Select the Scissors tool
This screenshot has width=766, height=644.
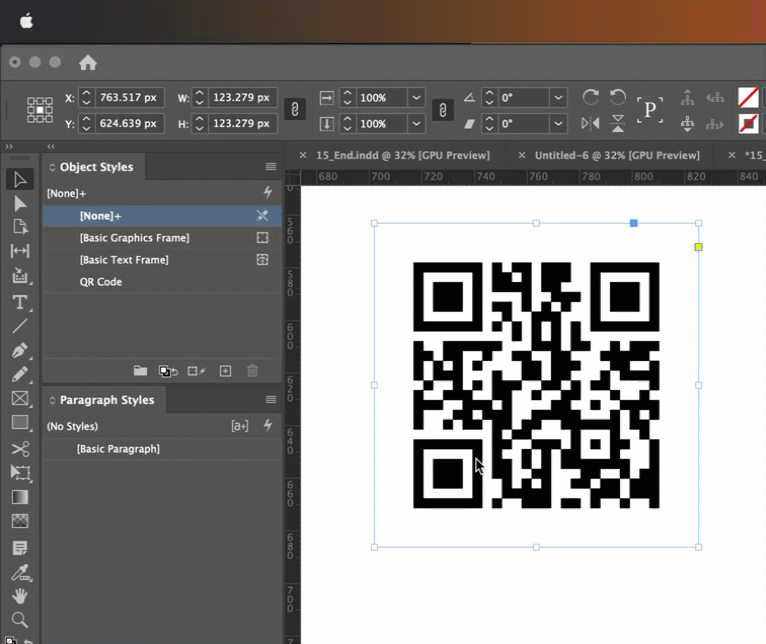coord(20,449)
